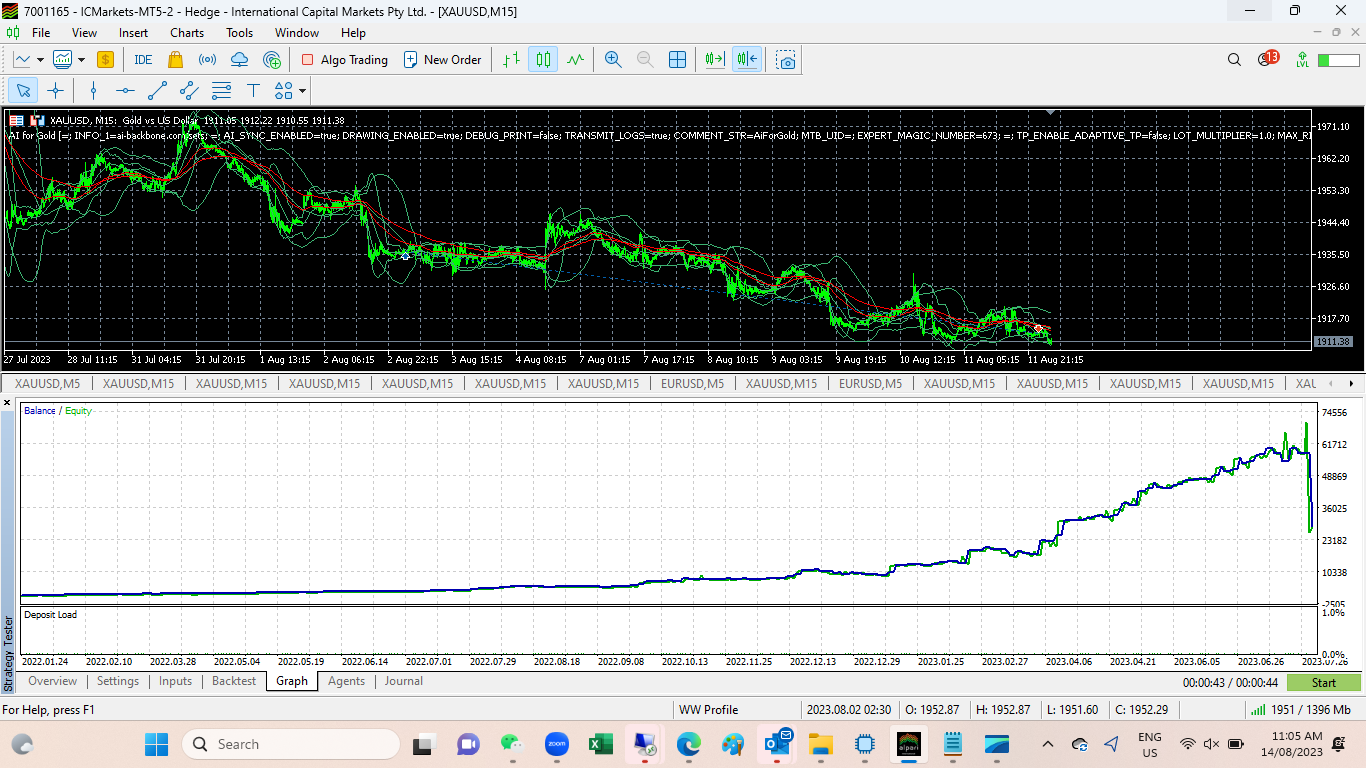Viewport: 1366px width, 768px height.
Task: Pick the Text label tool
Action: click(x=253, y=91)
